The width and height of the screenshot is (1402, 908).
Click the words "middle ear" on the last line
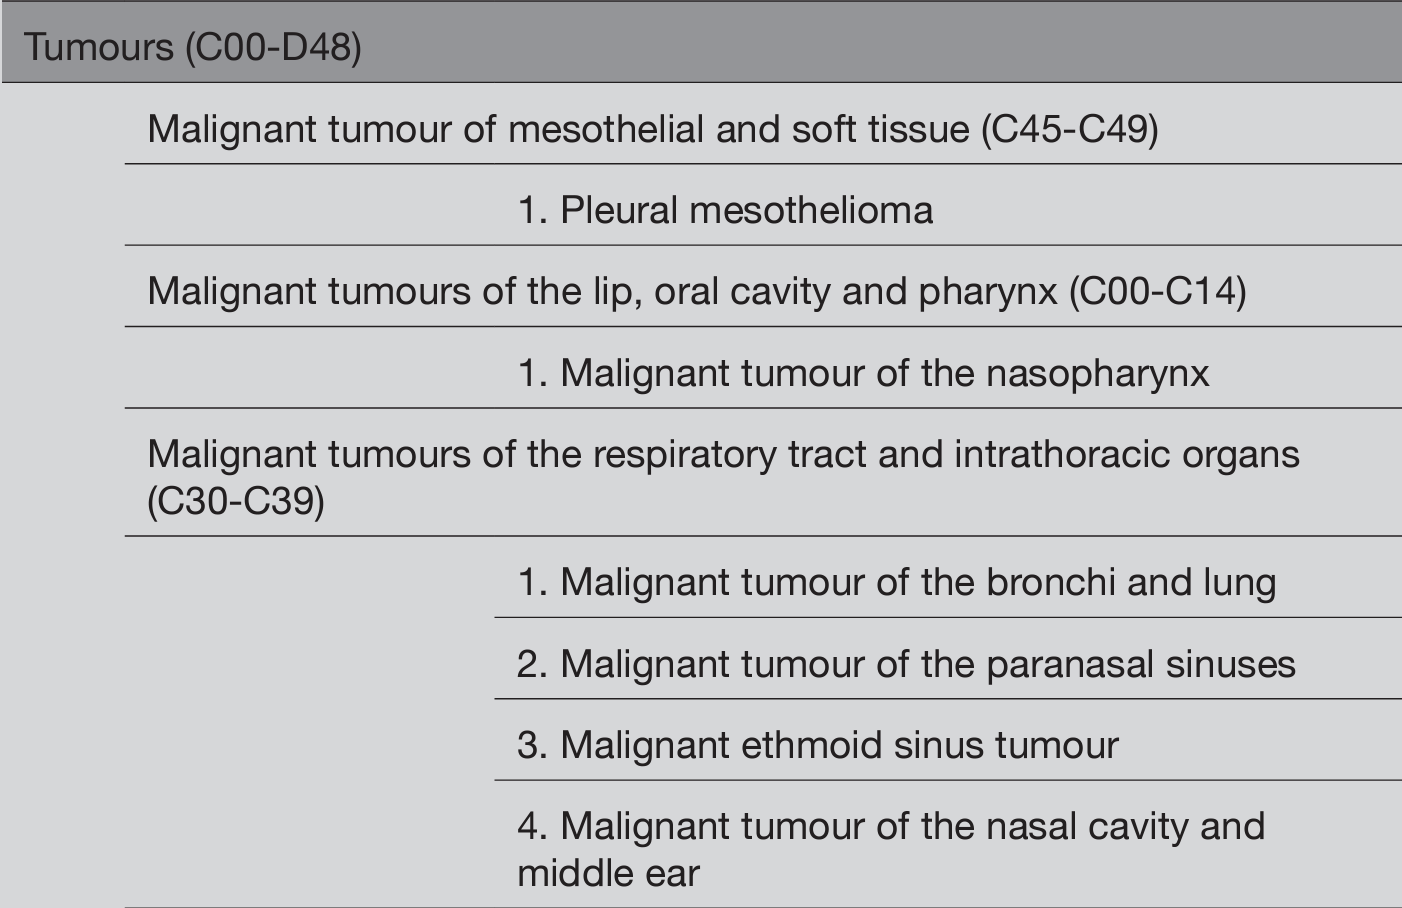pos(608,872)
